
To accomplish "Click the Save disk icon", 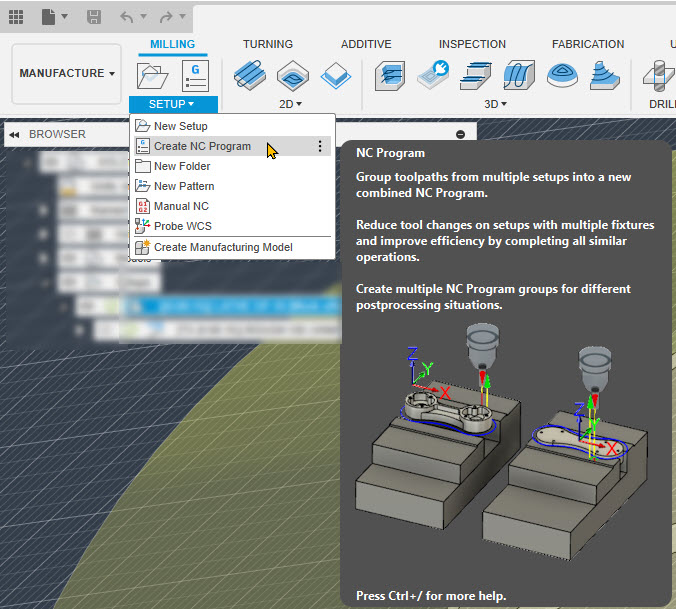I will pos(94,17).
